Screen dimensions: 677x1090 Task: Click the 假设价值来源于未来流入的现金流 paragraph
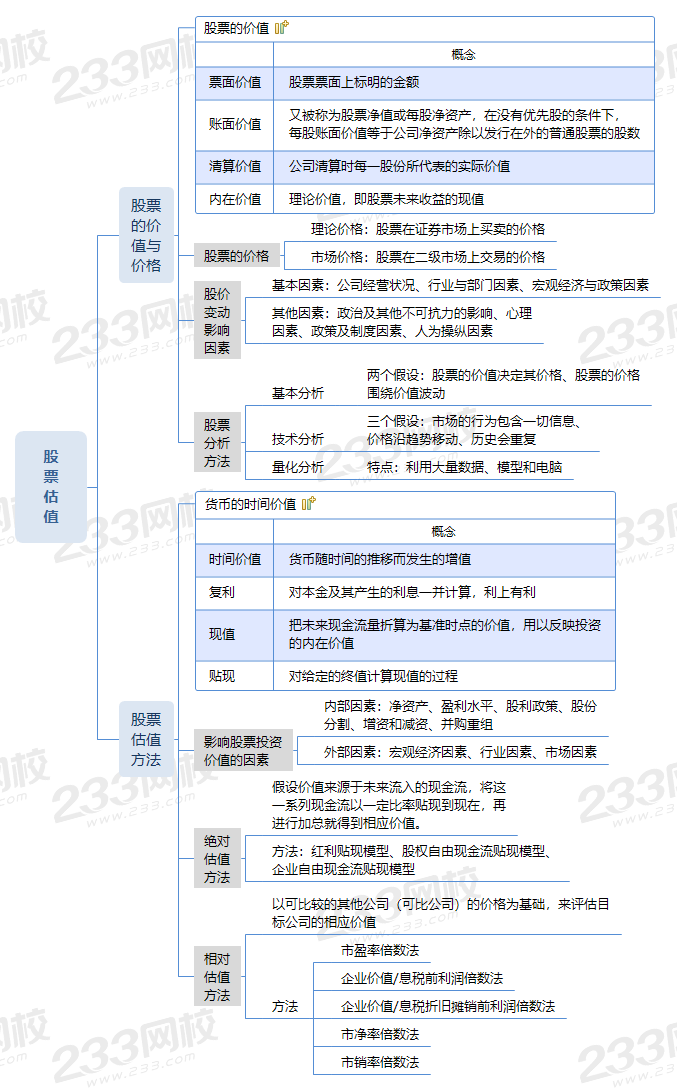point(389,805)
